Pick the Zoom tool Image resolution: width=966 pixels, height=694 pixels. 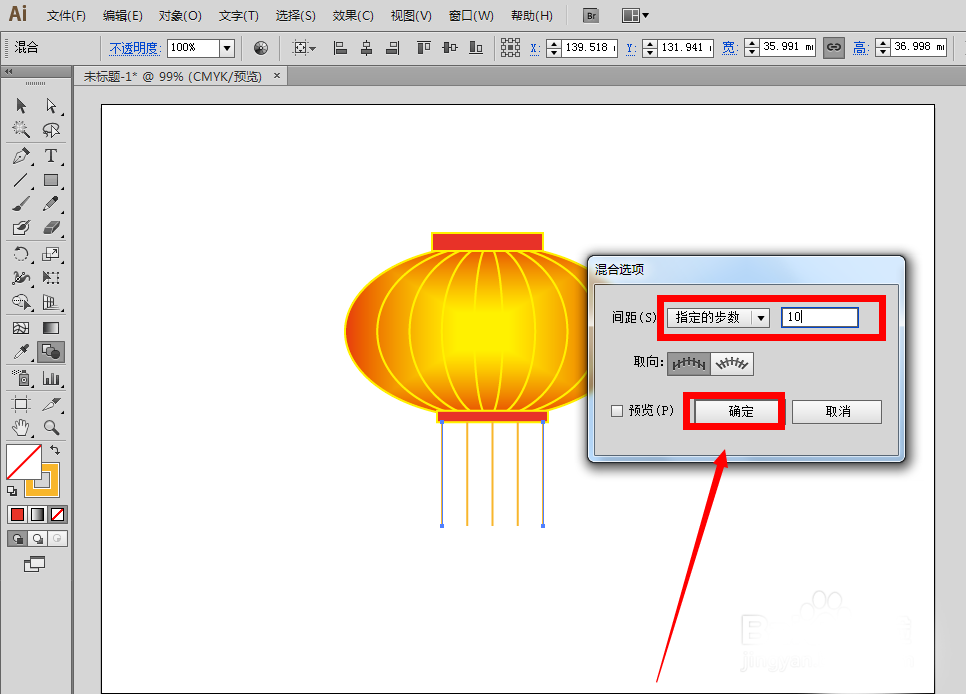(51, 427)
